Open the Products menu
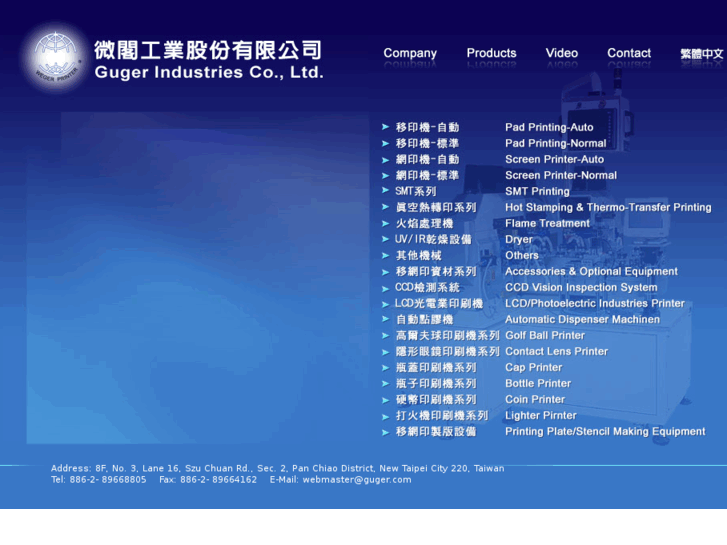Viewport: 727px width, 545px height. tap(491, 53)
